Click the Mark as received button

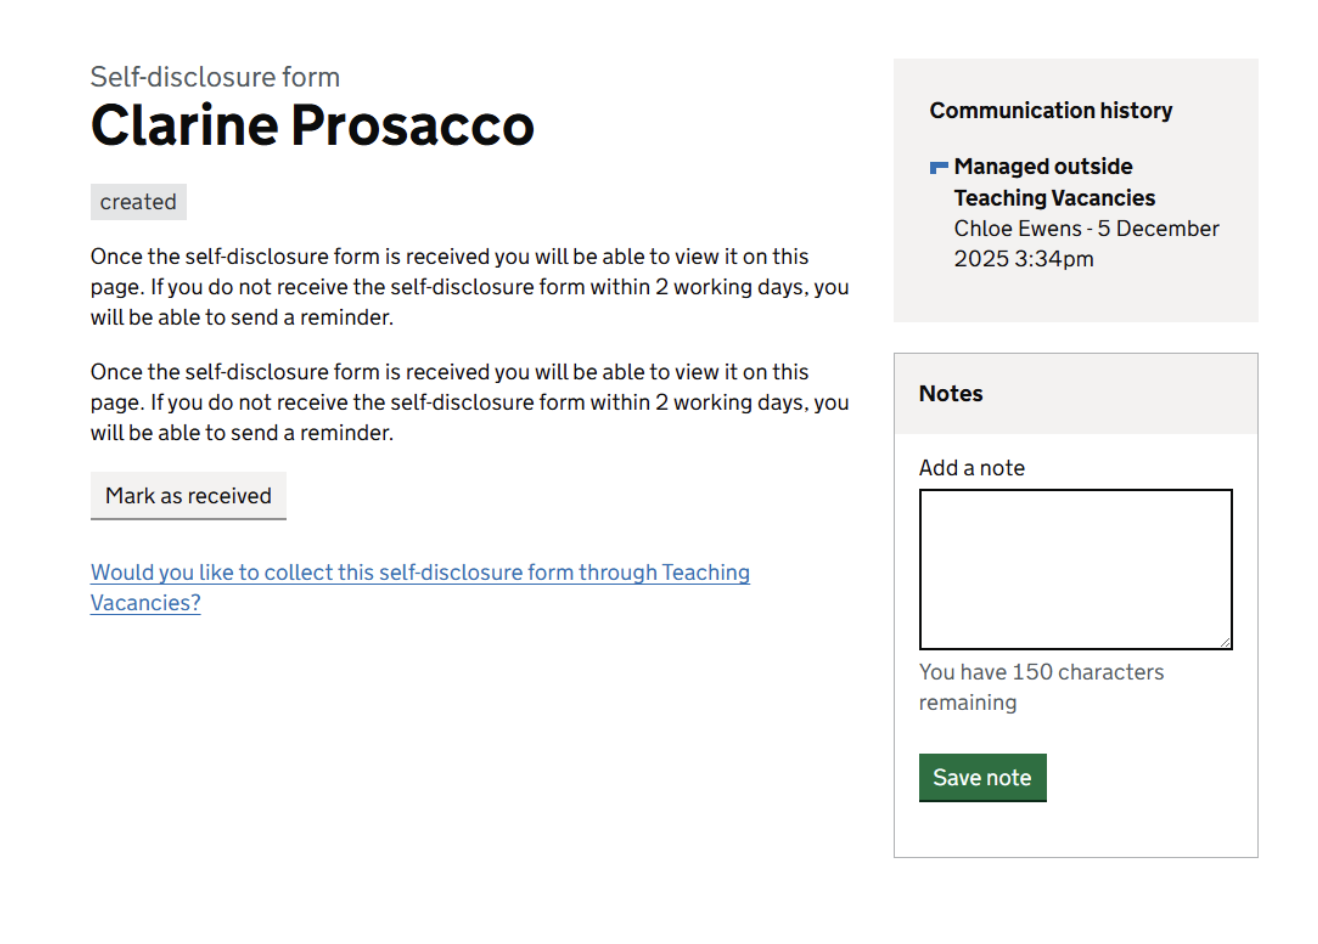(188, 496)
